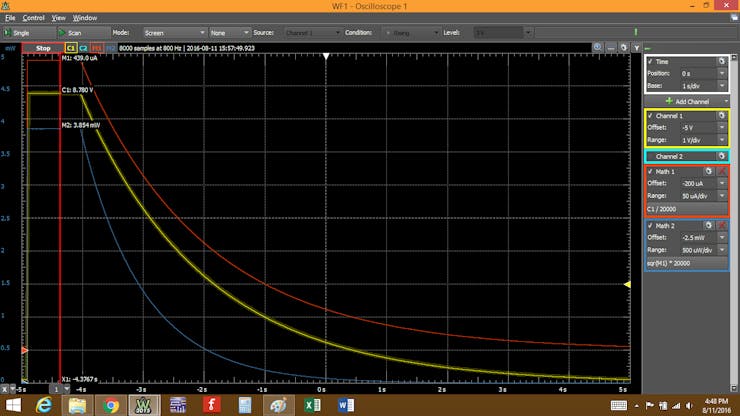Click Add Channel button

[x=687, y=102]
